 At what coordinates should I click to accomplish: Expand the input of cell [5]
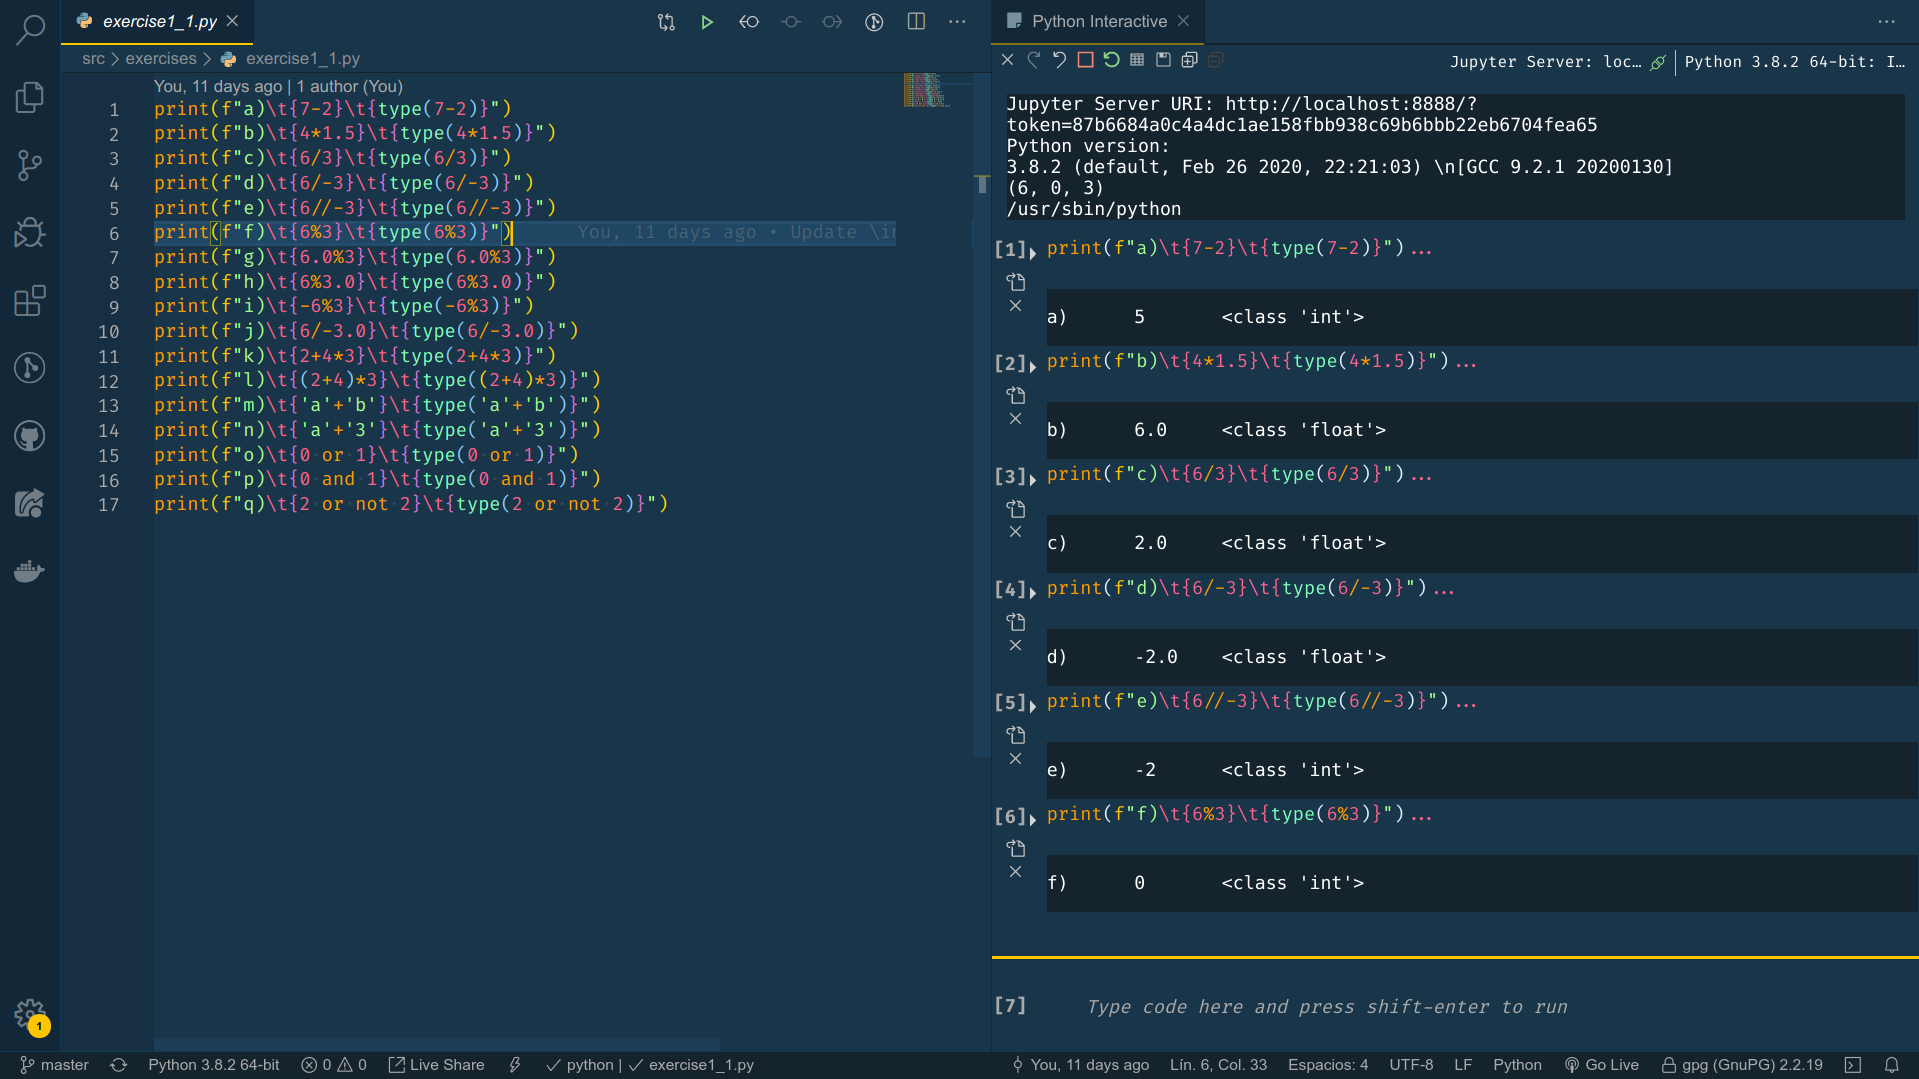coord(1033,705)
